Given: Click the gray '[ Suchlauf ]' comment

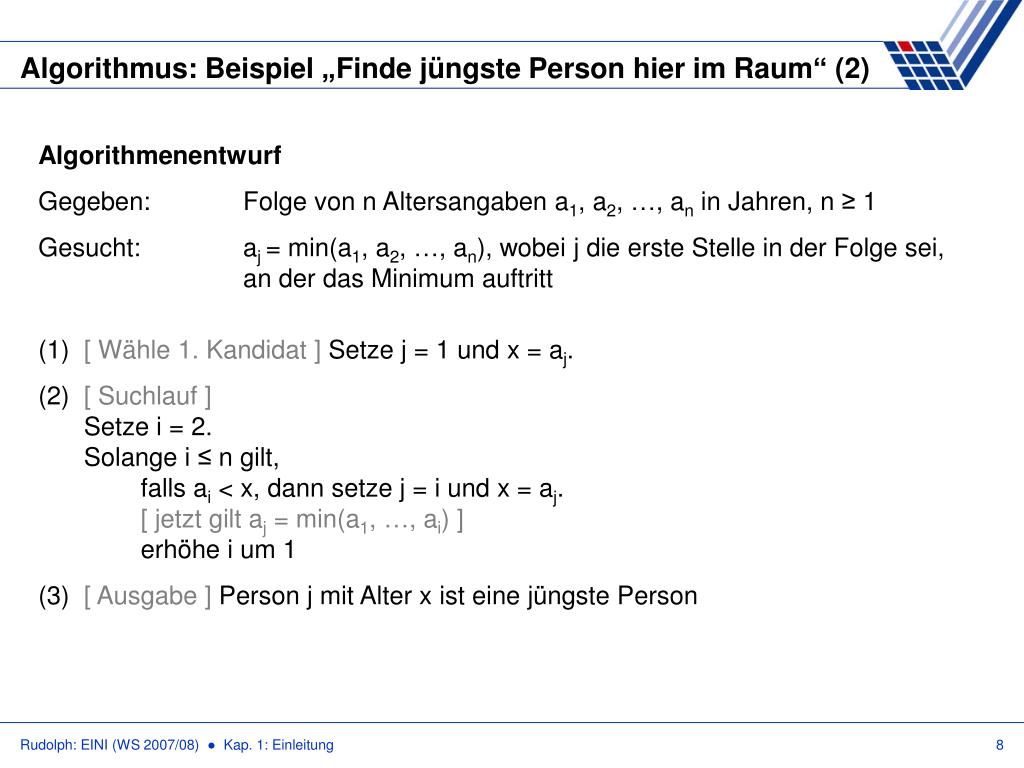Looking at the screenshot, I should (148, 396).
